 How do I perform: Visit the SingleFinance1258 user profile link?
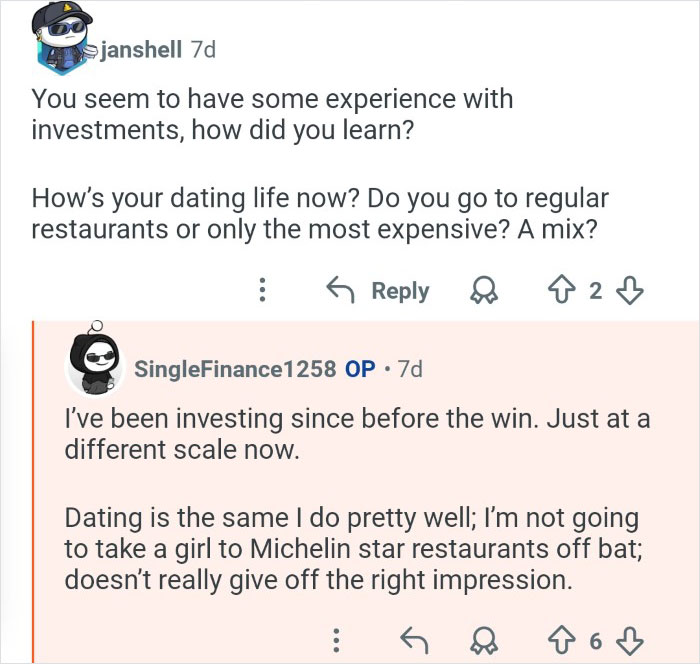[x=235, y=368]
